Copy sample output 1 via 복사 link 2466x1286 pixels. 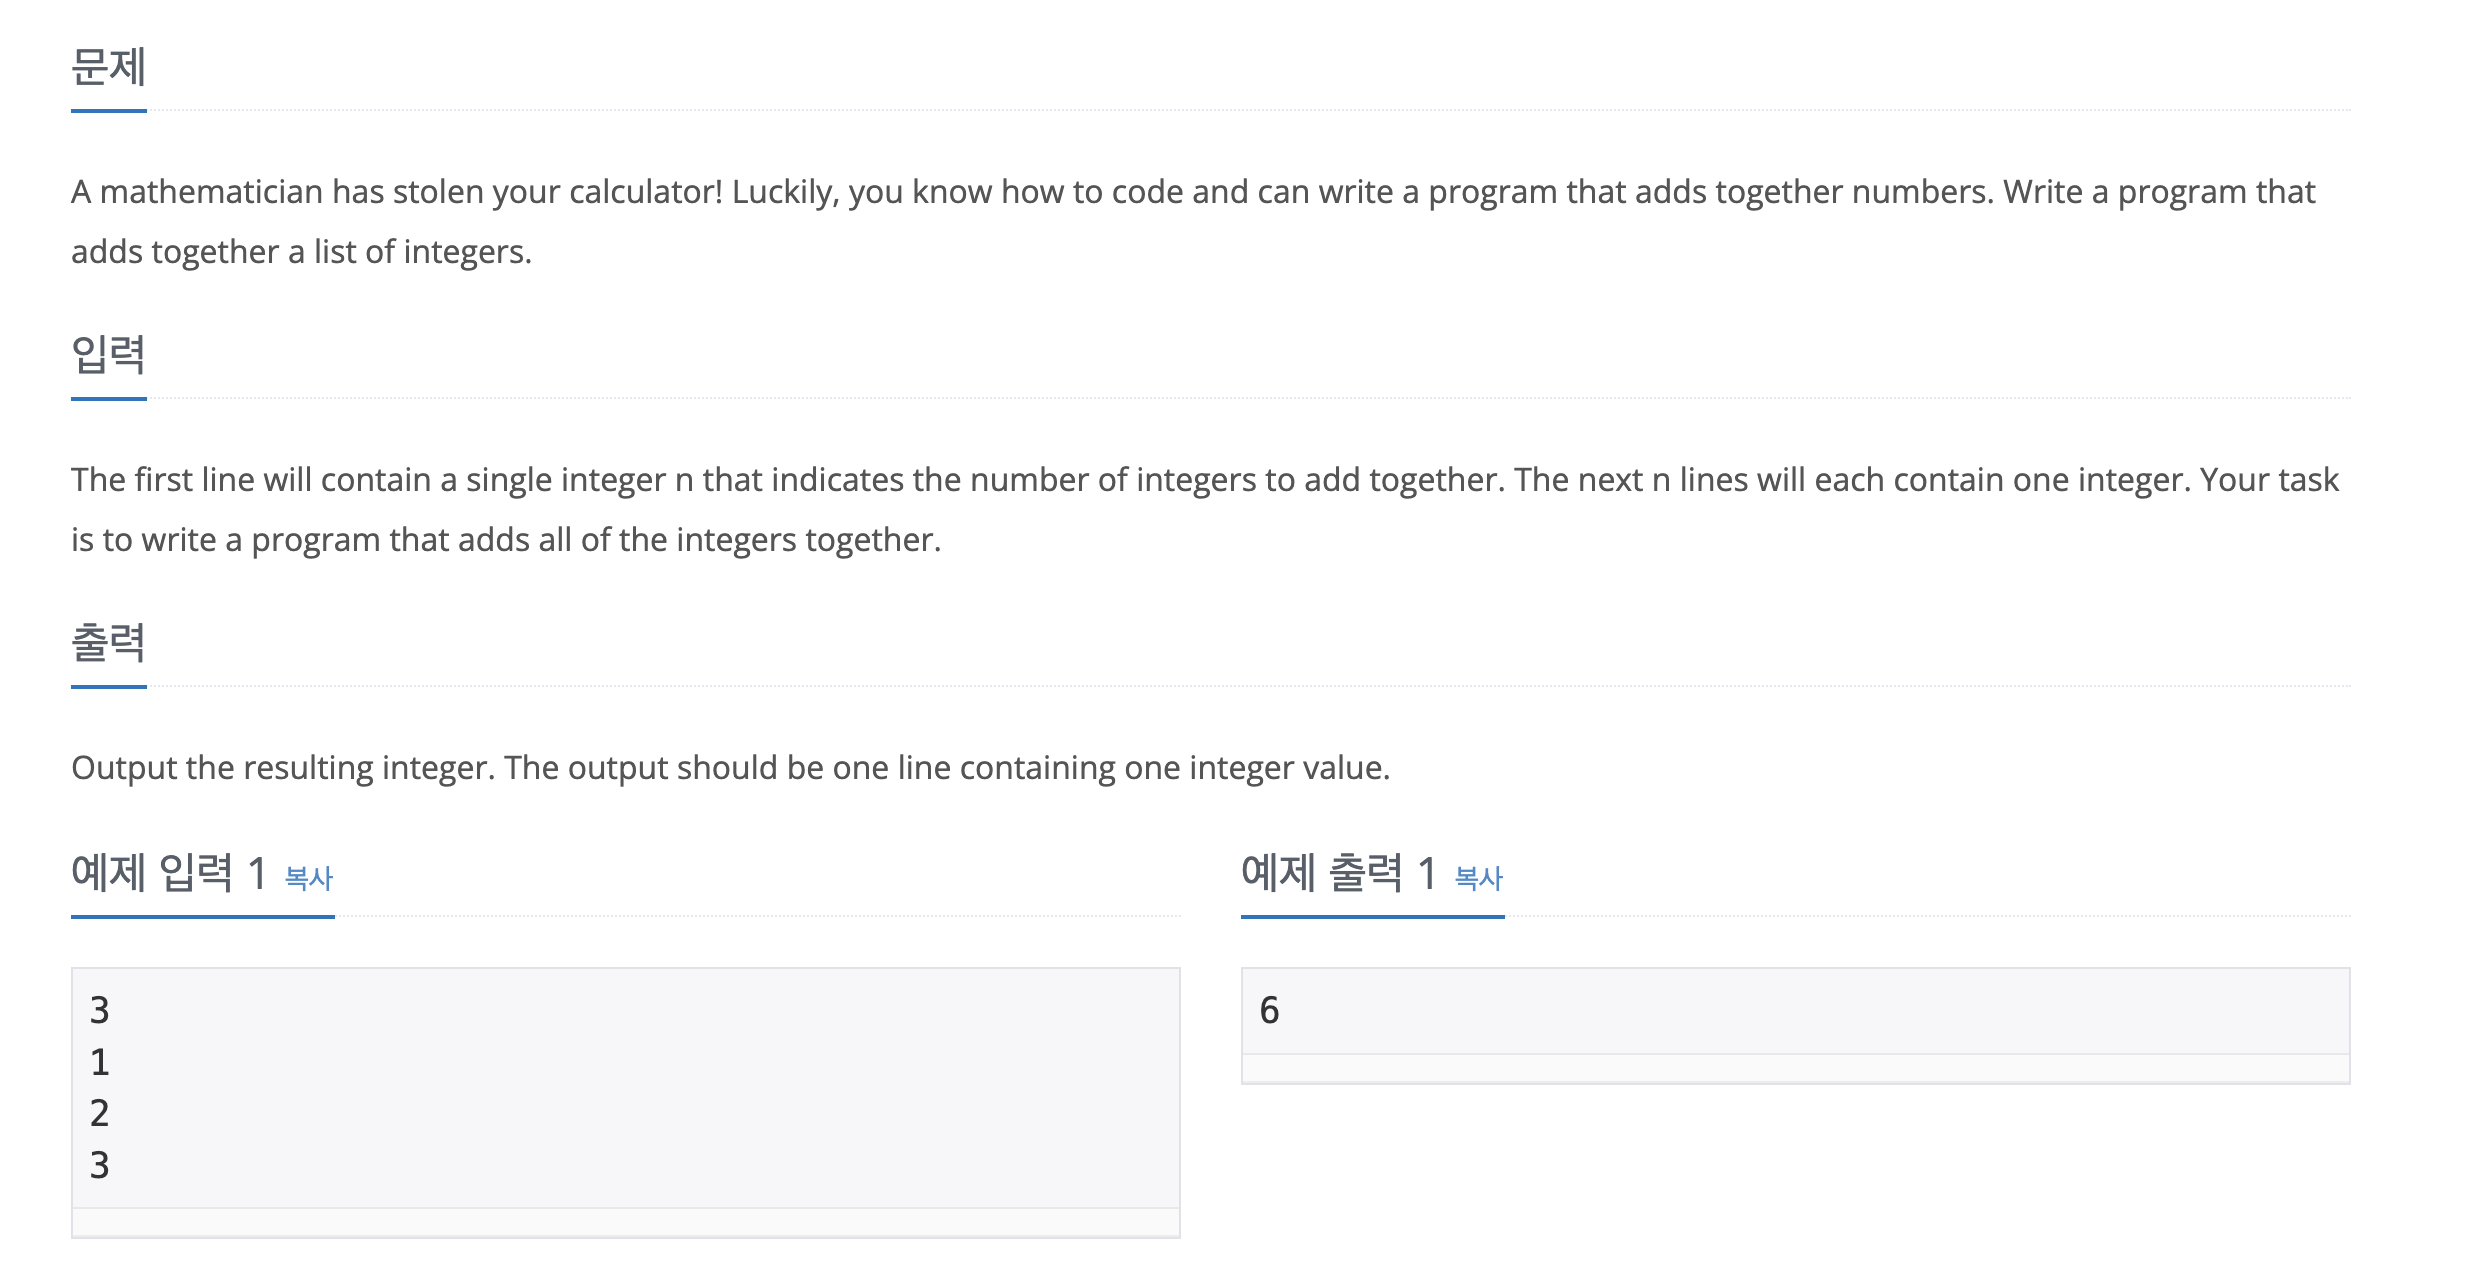(1478, 878)
